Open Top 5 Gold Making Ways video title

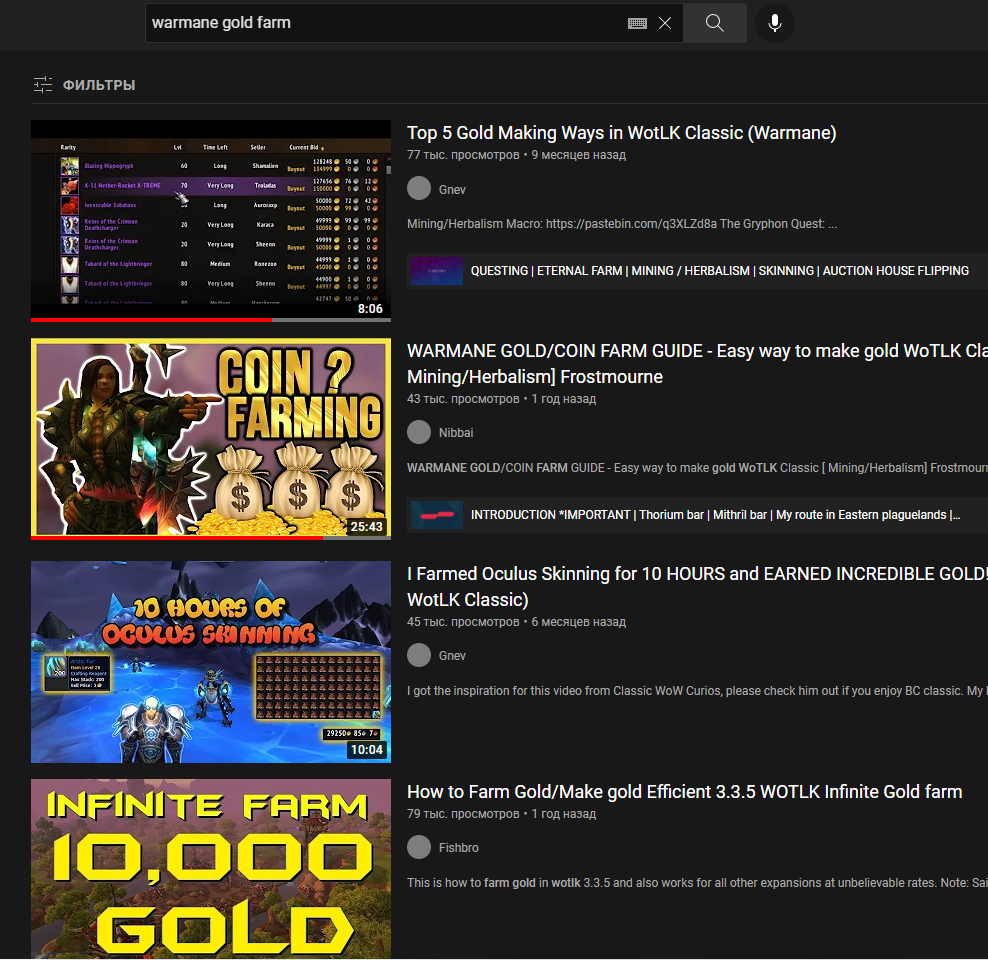[x=621, y=133]
